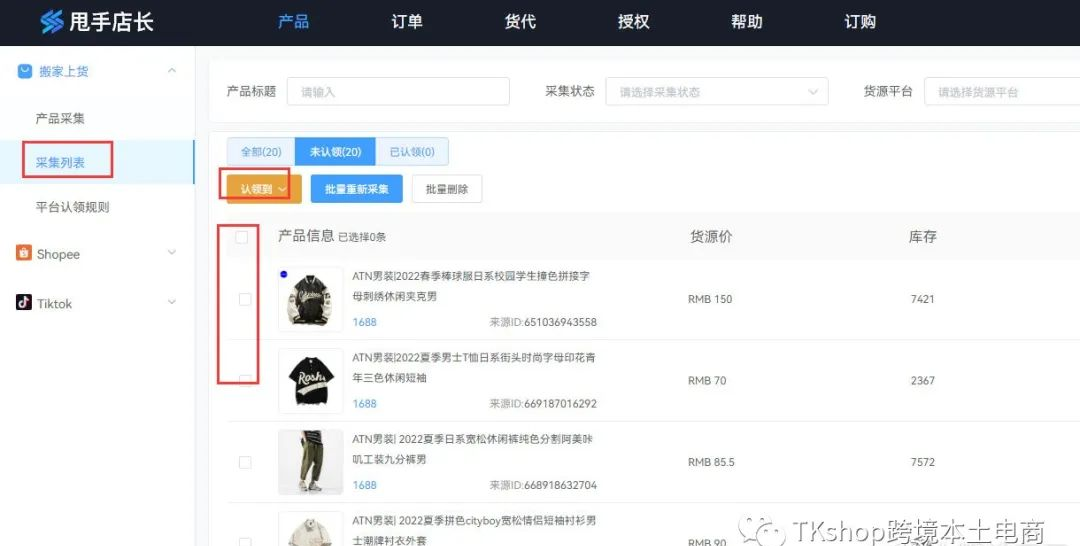Click the 批量重新采集 button

[x=357, y=189]
